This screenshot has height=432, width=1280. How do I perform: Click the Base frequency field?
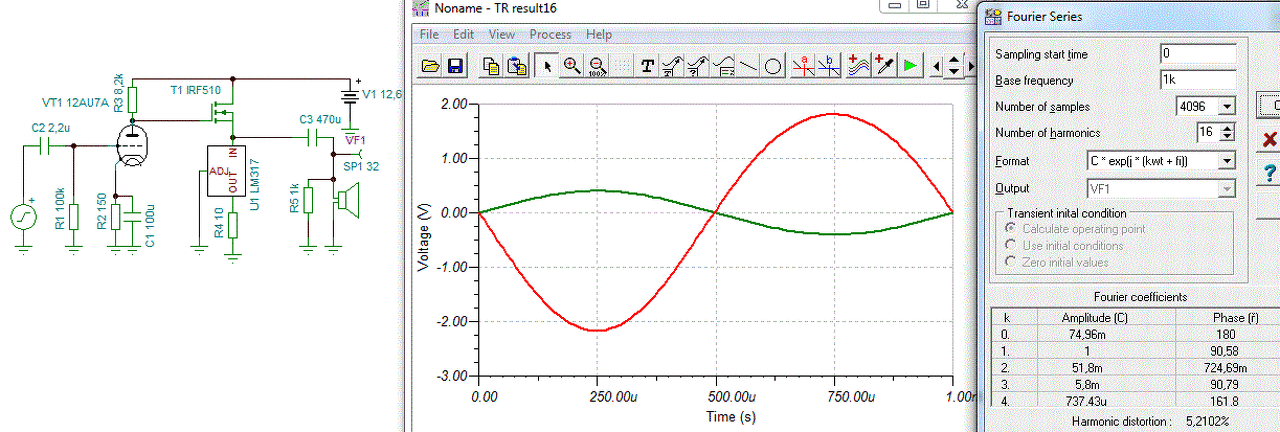pyautogui.click(x=1198, y=80)
